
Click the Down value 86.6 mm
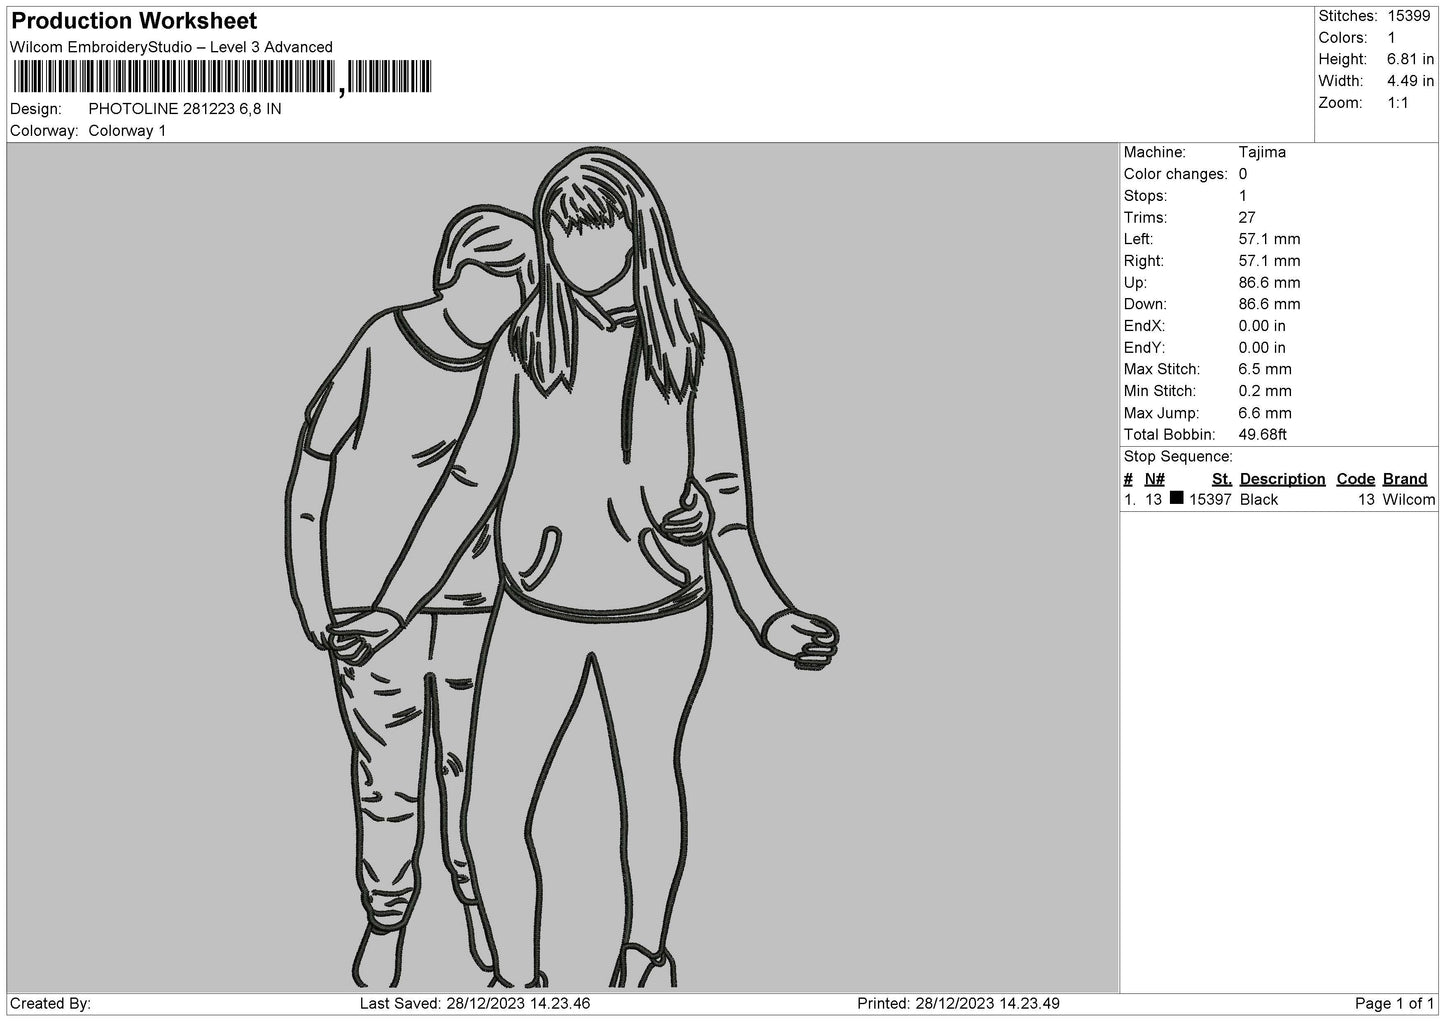[x=1269, y=304]
